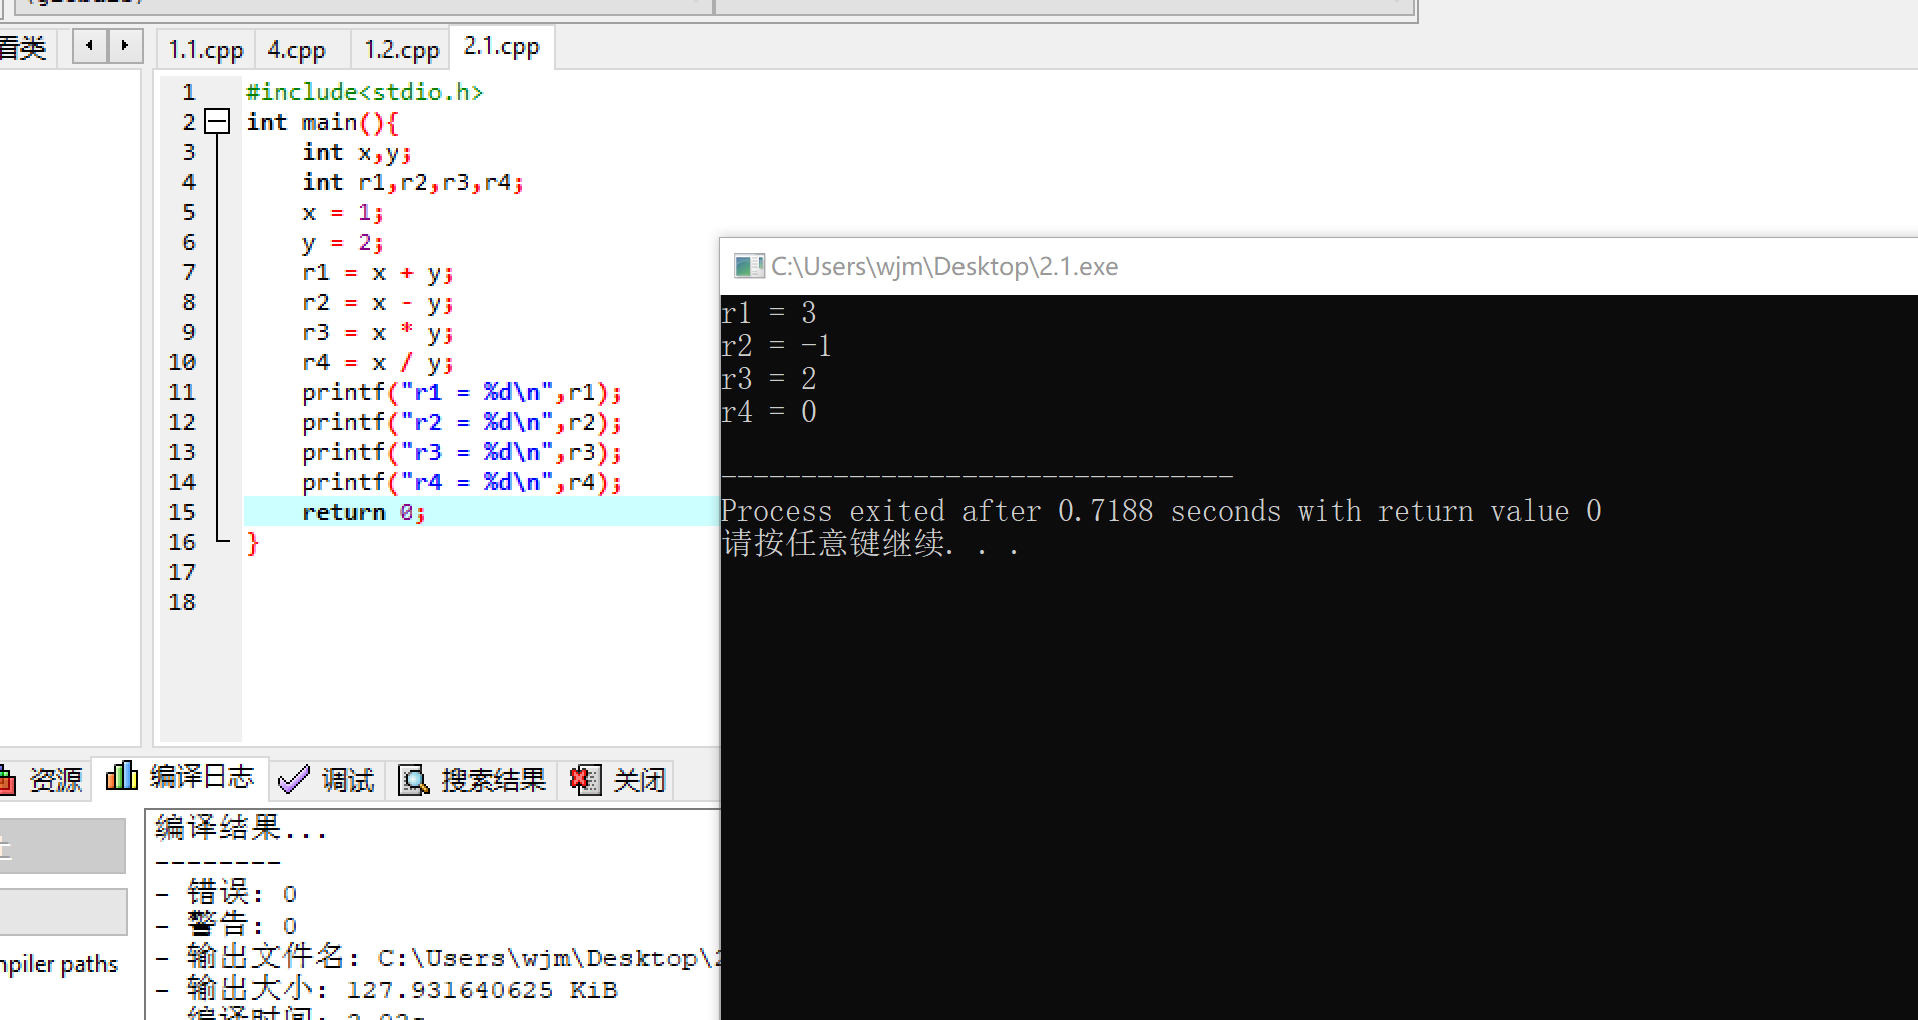Select the 1.2.cpp file tab
The width and height of the screenshot is (1918, 1020).
point(401,49)
